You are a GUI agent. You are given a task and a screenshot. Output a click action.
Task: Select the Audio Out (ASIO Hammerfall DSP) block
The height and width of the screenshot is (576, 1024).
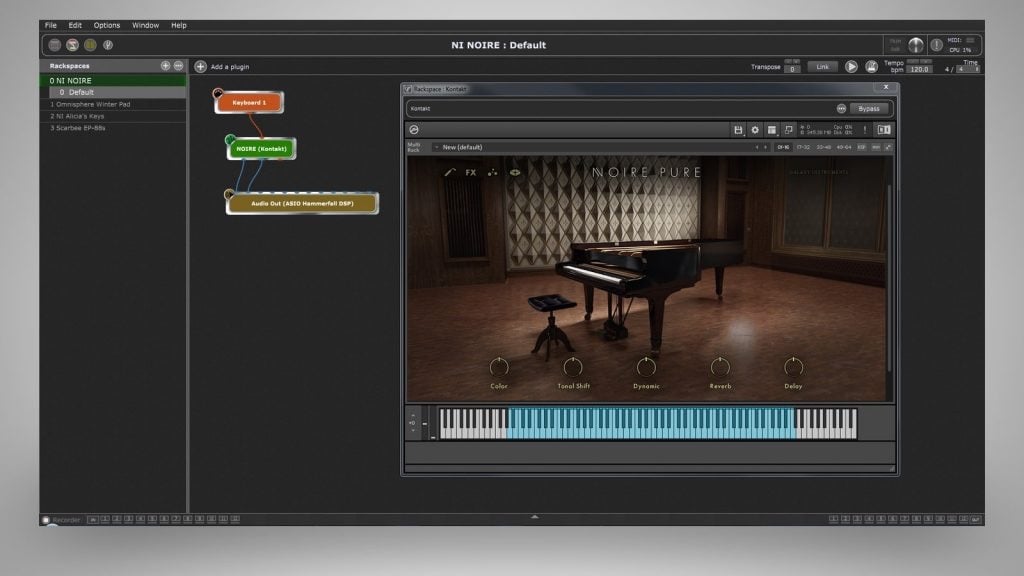pos(302,203)
